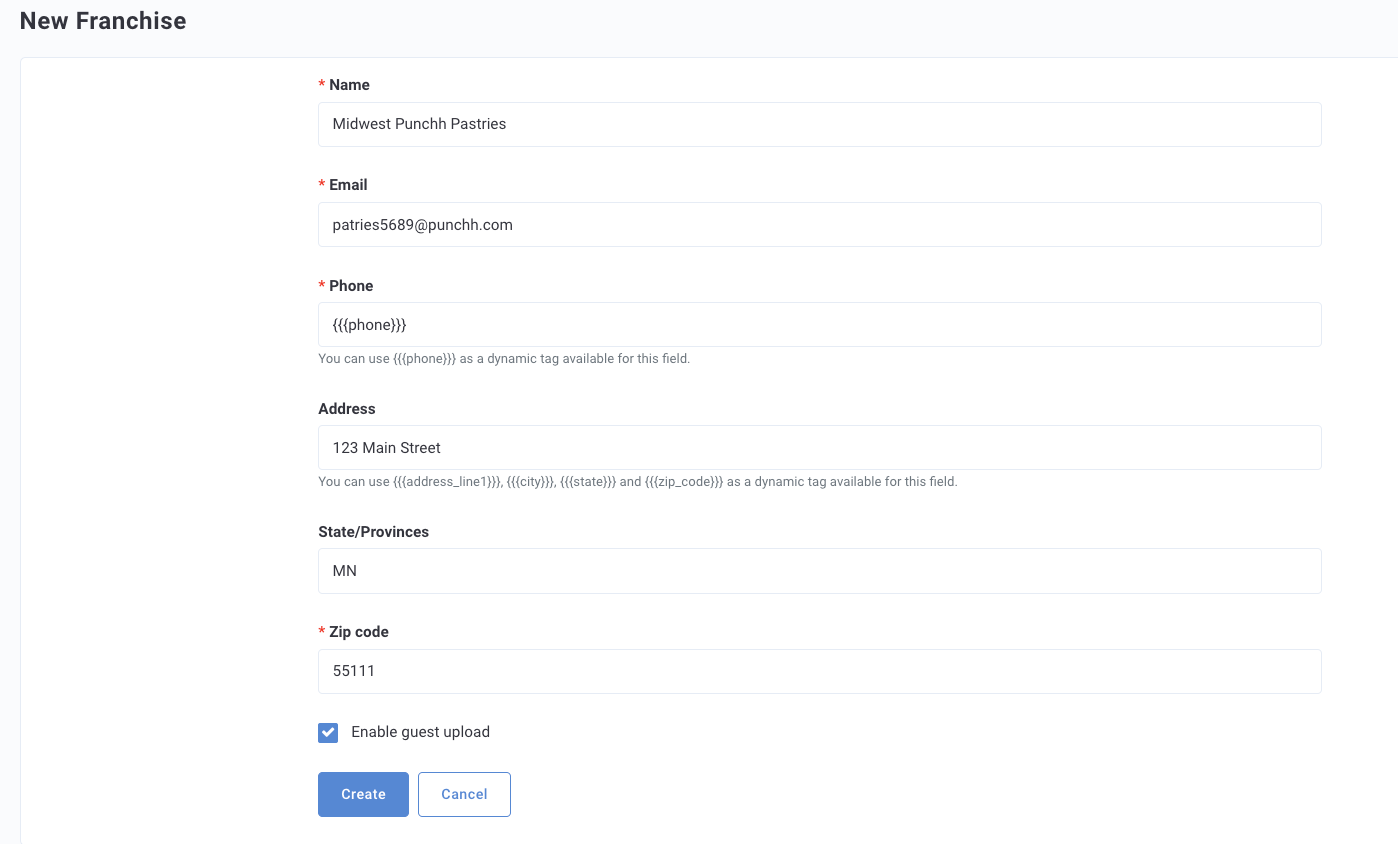The width and height of the screenshot is (1398, 844).
Task: Submit the form with Create button
Action: [363, 794]
